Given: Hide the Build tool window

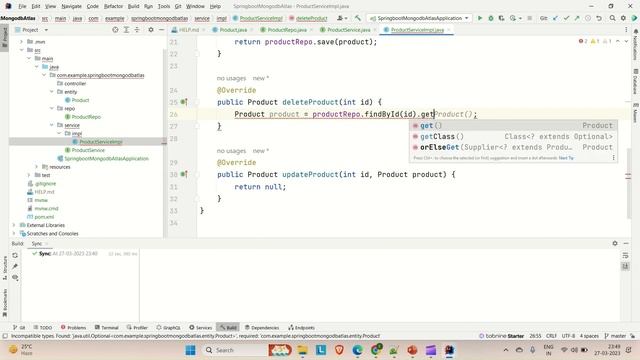Looking at the screenshot, I should coord(626,243).
